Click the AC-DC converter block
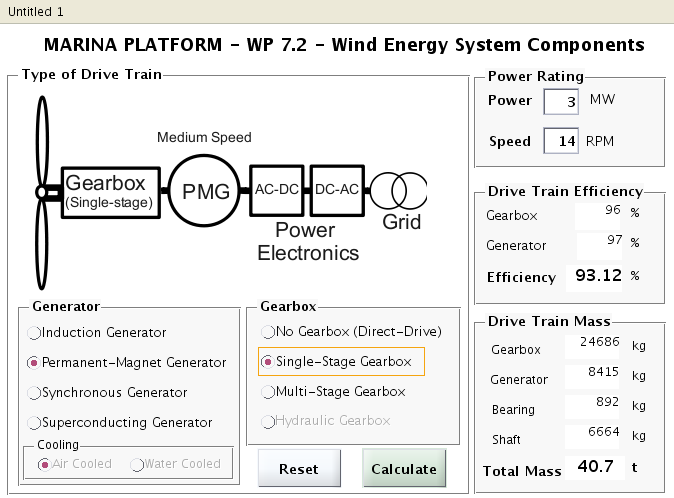This screenshot has width=674, height=498. pos(275,189)
